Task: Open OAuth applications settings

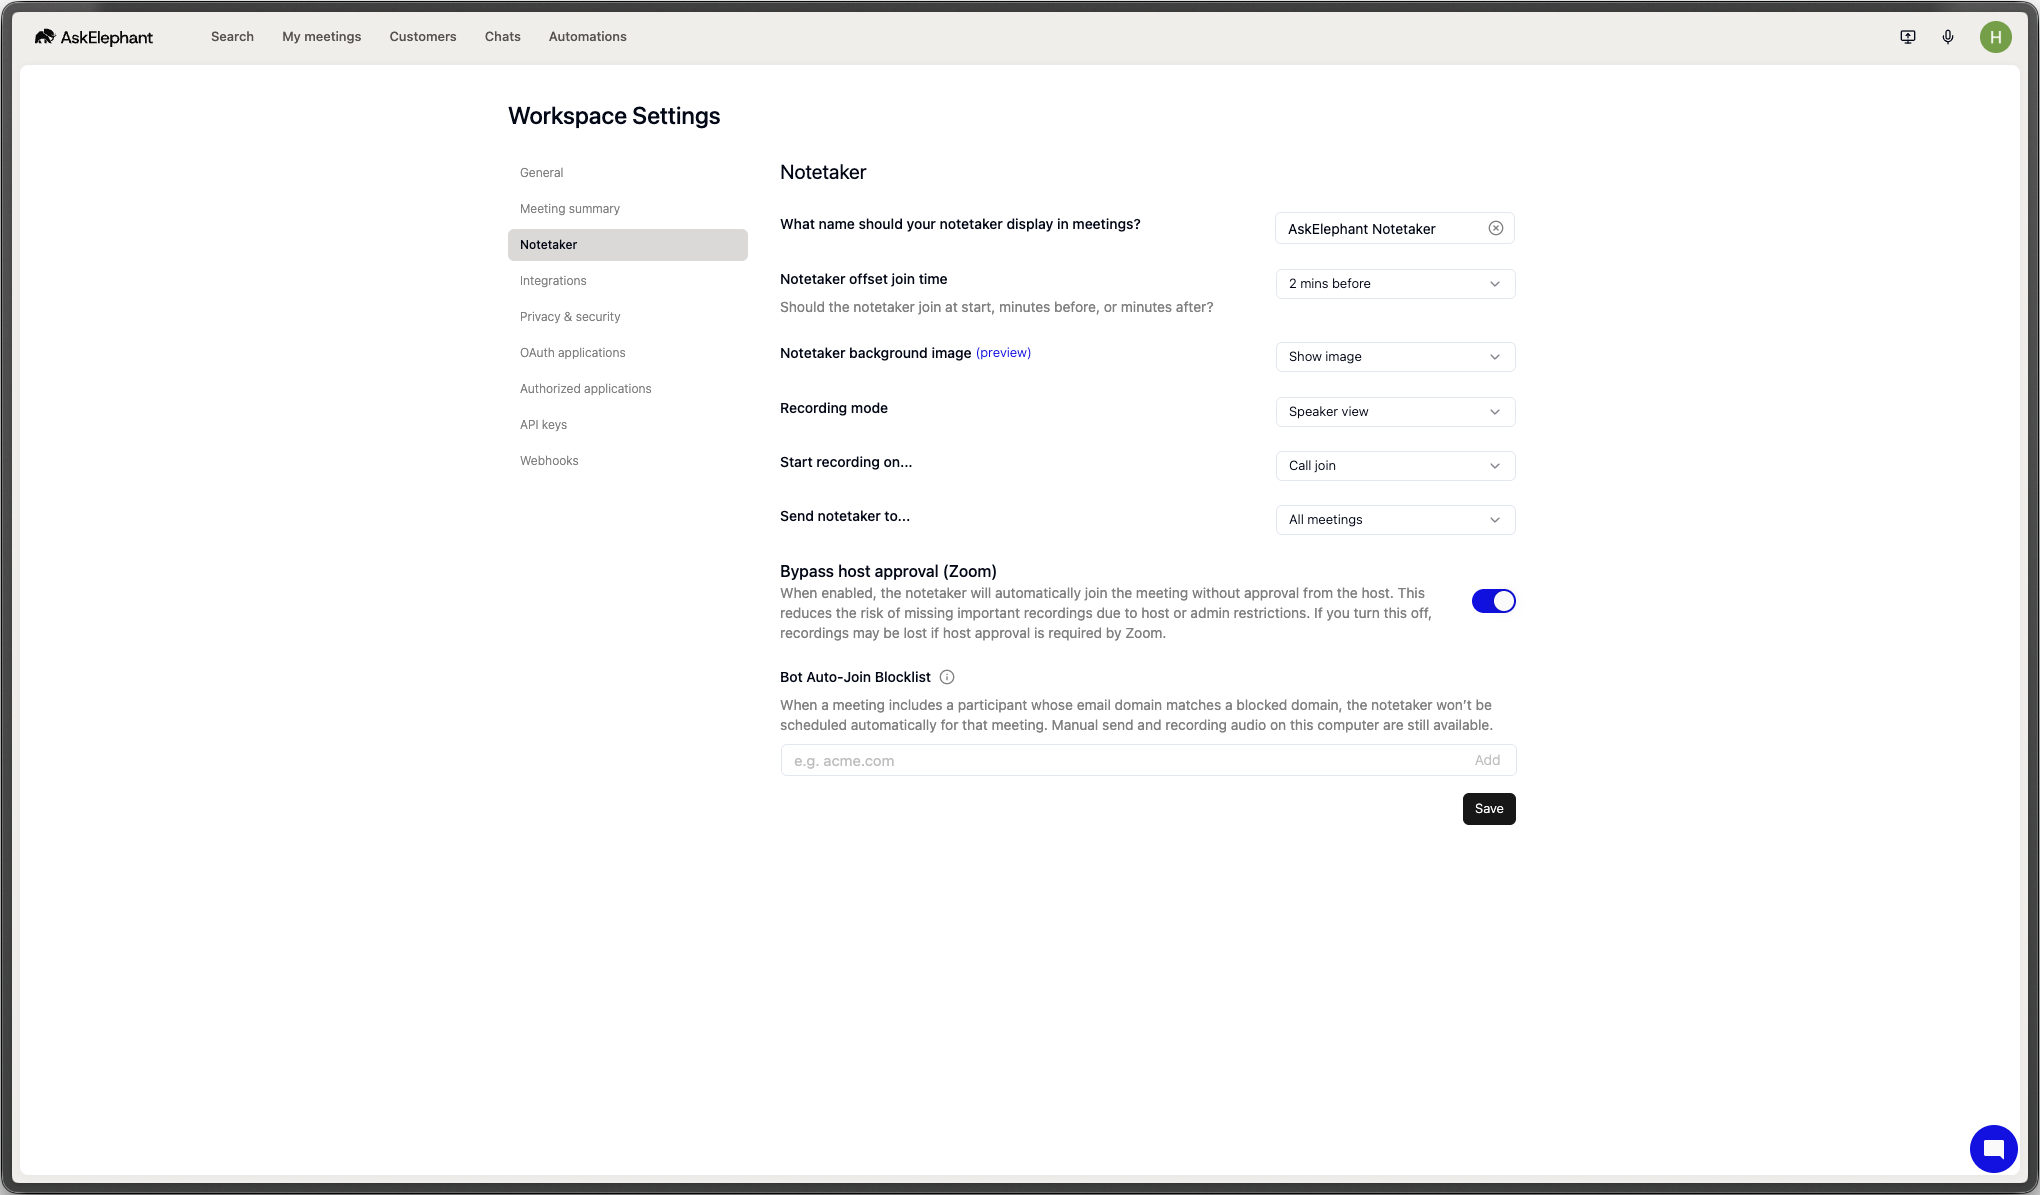Action: (628, 353)
